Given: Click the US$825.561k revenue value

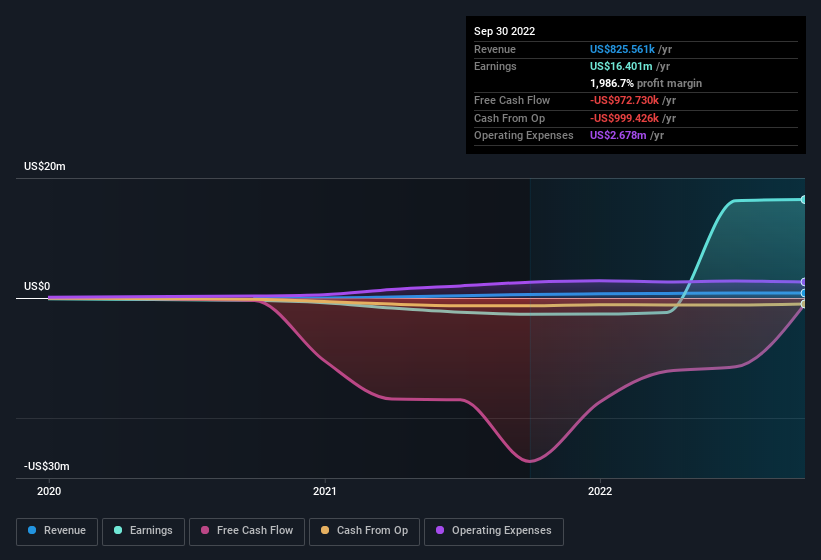Looking at the screenshot, I should [x=622, y=49].
